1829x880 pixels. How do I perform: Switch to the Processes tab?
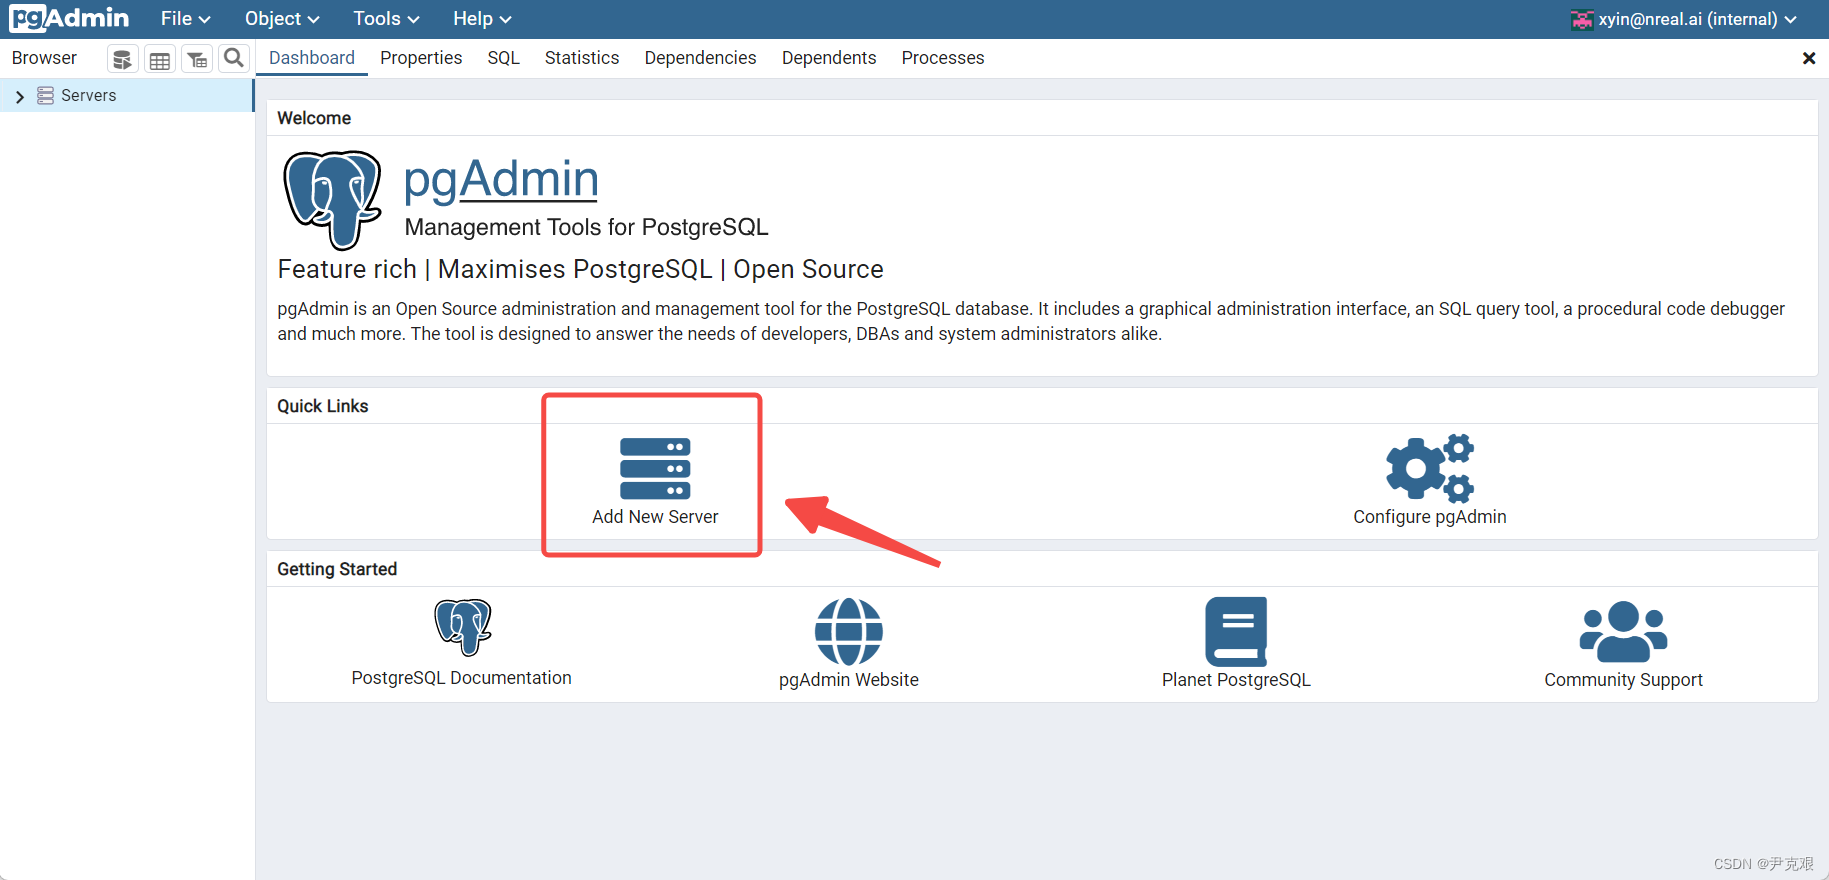click(943, 58)
